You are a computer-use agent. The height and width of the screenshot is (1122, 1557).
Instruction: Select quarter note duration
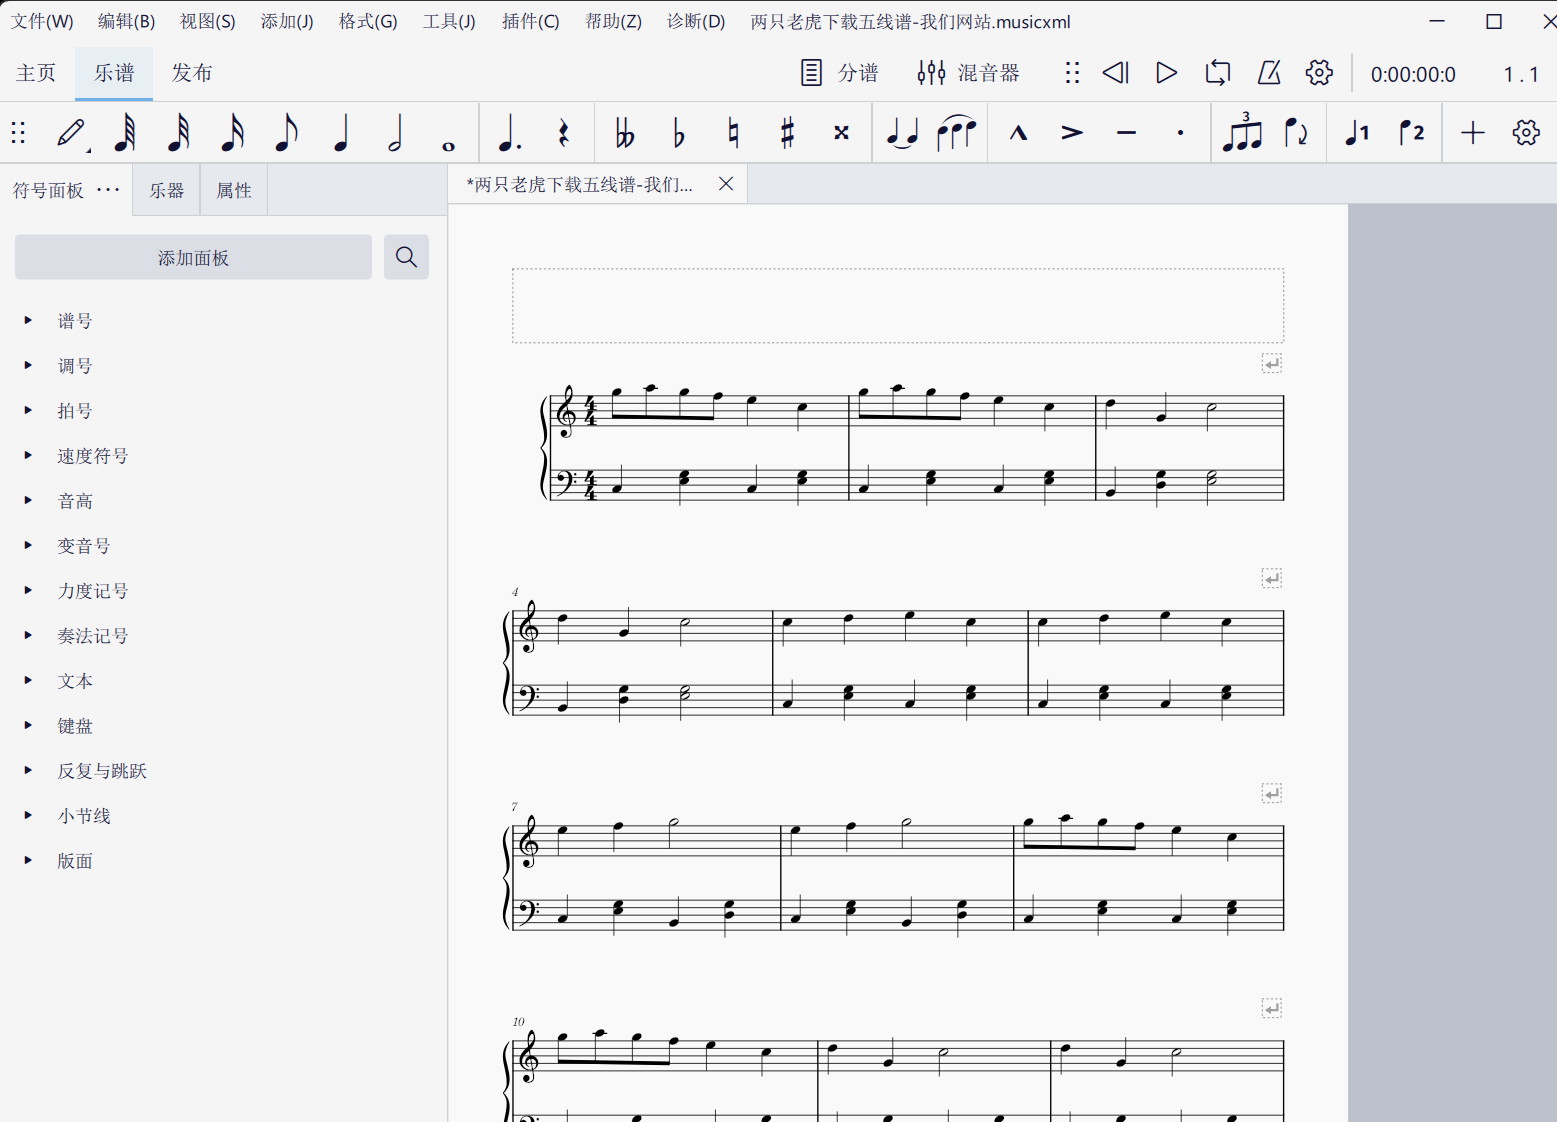tap(341, 133)
